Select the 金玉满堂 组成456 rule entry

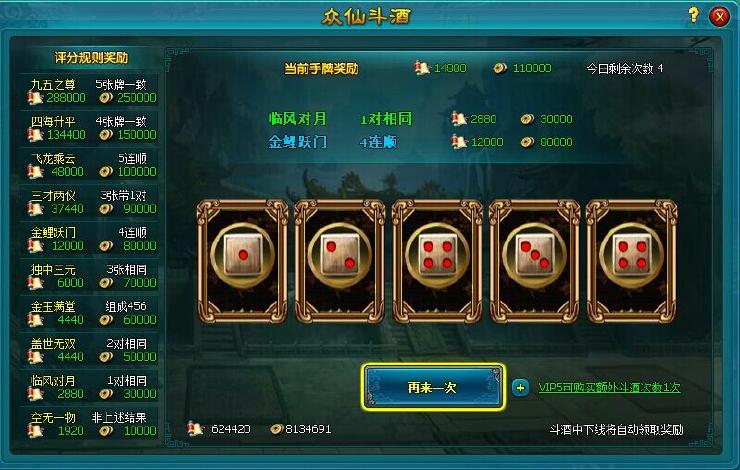(x=90, y=313)
